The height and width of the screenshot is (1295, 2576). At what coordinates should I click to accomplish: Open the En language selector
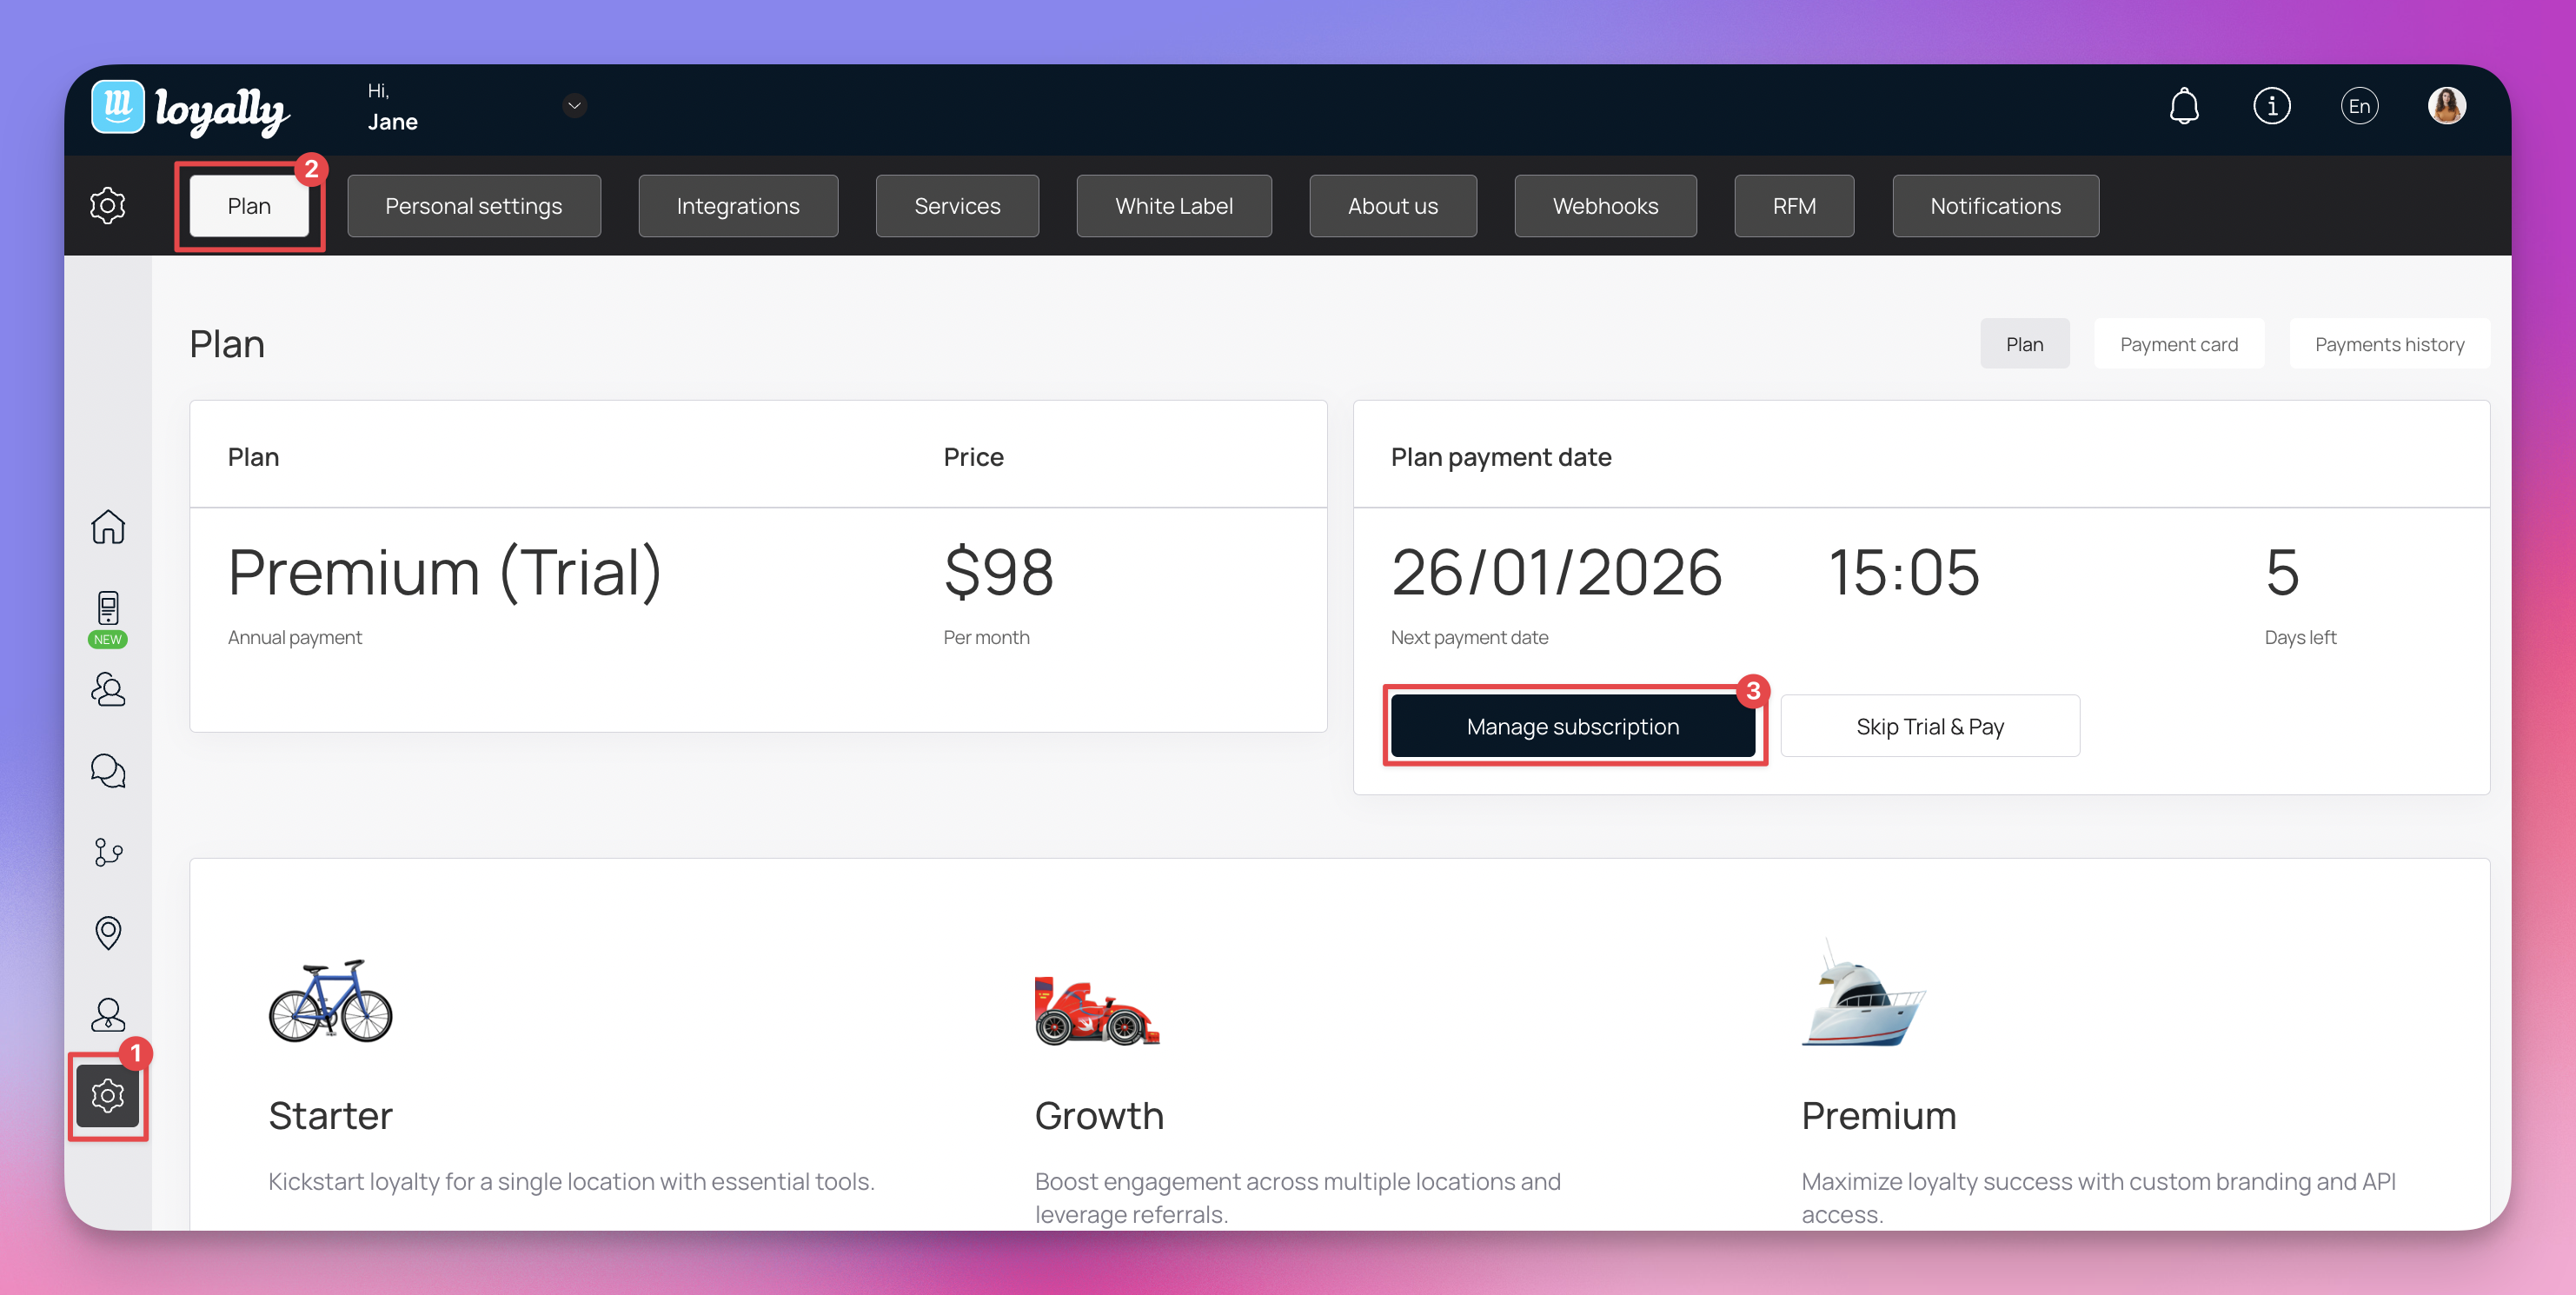pos(2359,106)
